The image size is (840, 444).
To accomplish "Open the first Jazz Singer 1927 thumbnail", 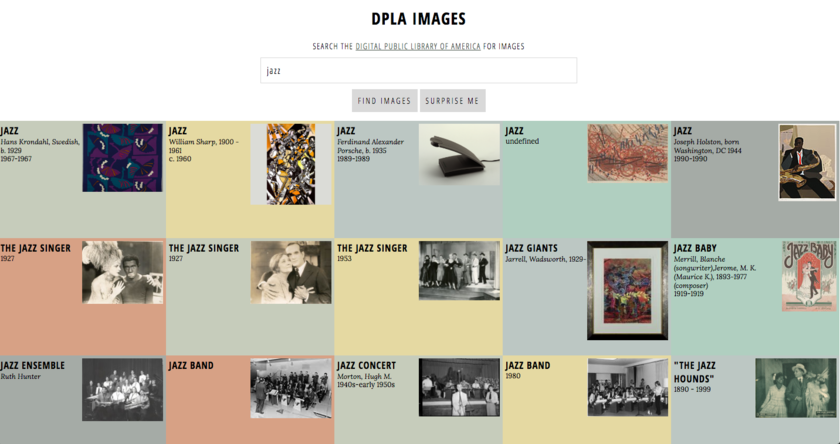I will pos(123,272).
